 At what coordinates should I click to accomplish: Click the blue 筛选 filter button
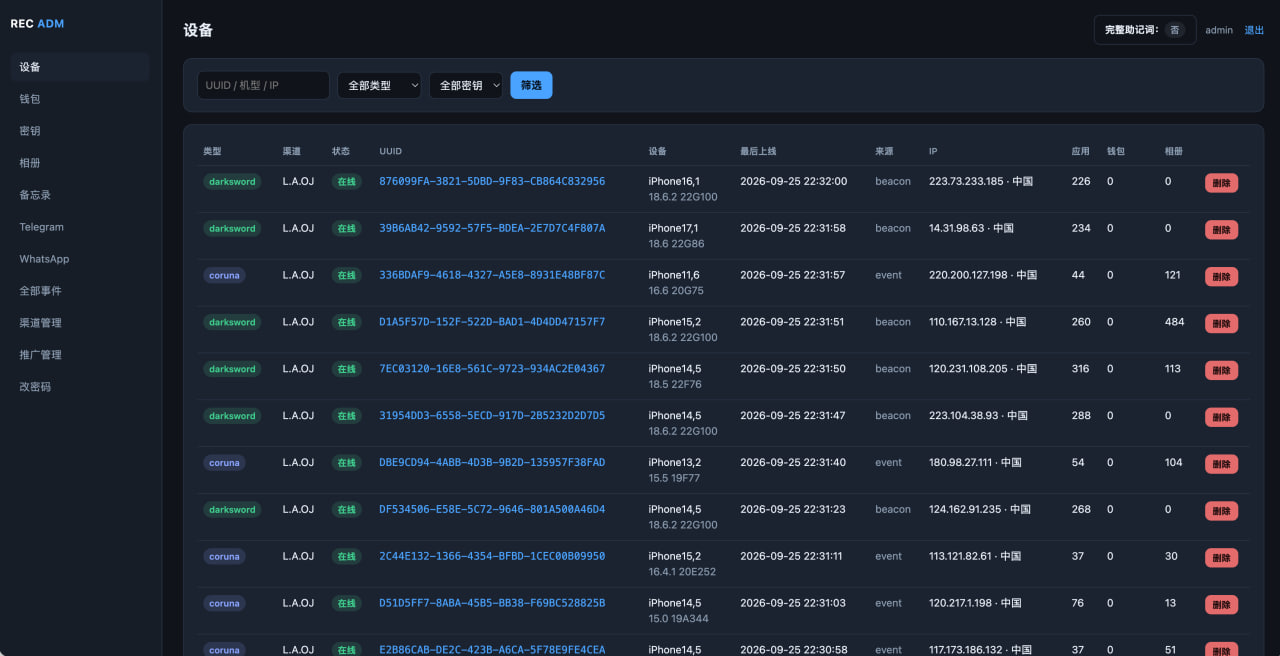pyautogui.click(x=531, y=85)
